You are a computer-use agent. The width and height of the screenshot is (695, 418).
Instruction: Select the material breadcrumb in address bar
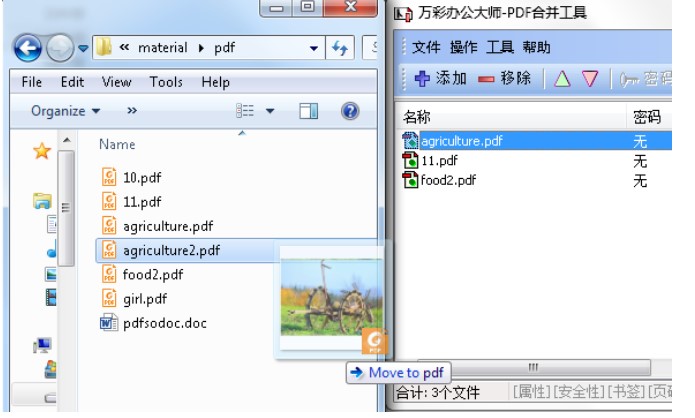[163, 47]
